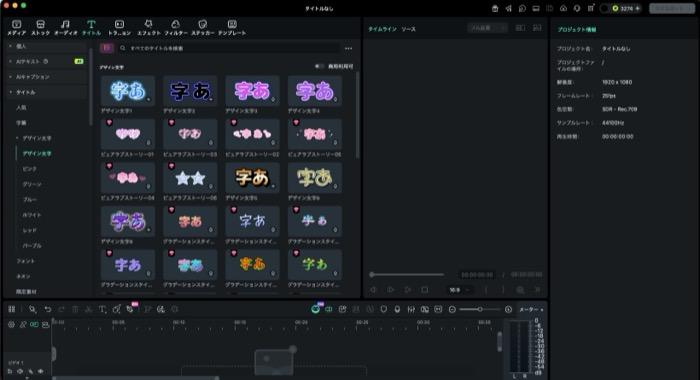
Task: Adjust the timeline zoom slider
Action: (x=480, y=309)
